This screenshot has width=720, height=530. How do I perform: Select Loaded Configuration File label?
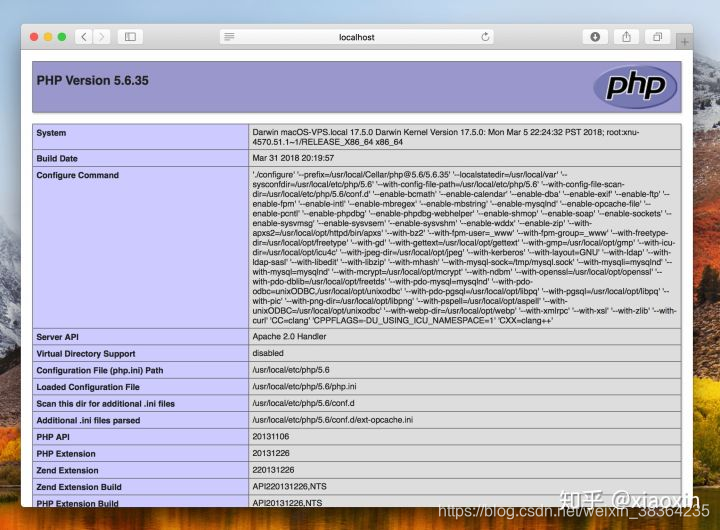pos(88,387)
